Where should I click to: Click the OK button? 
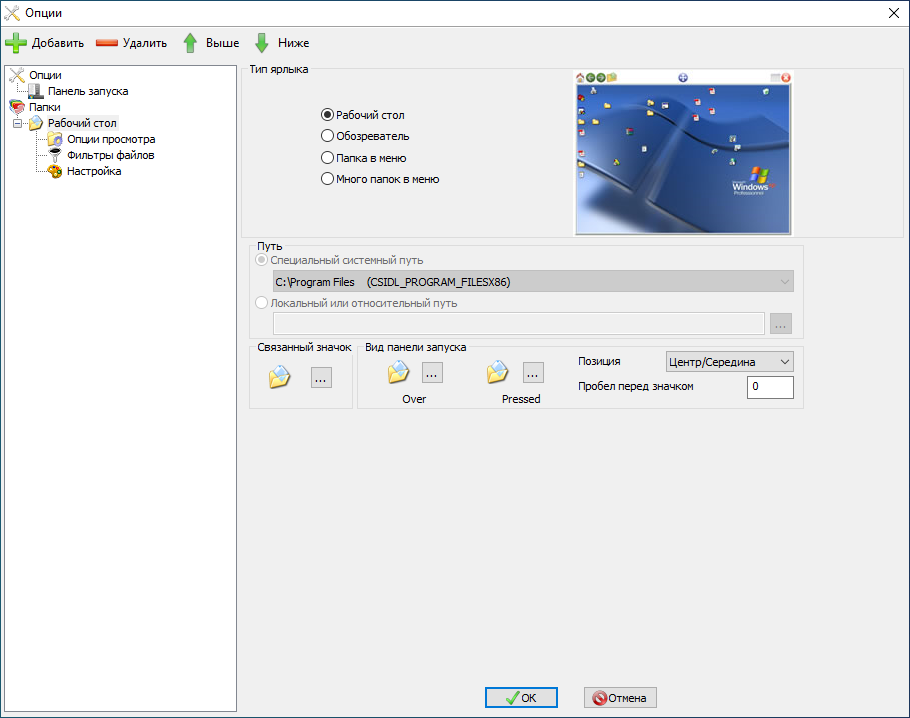(521, 698)
